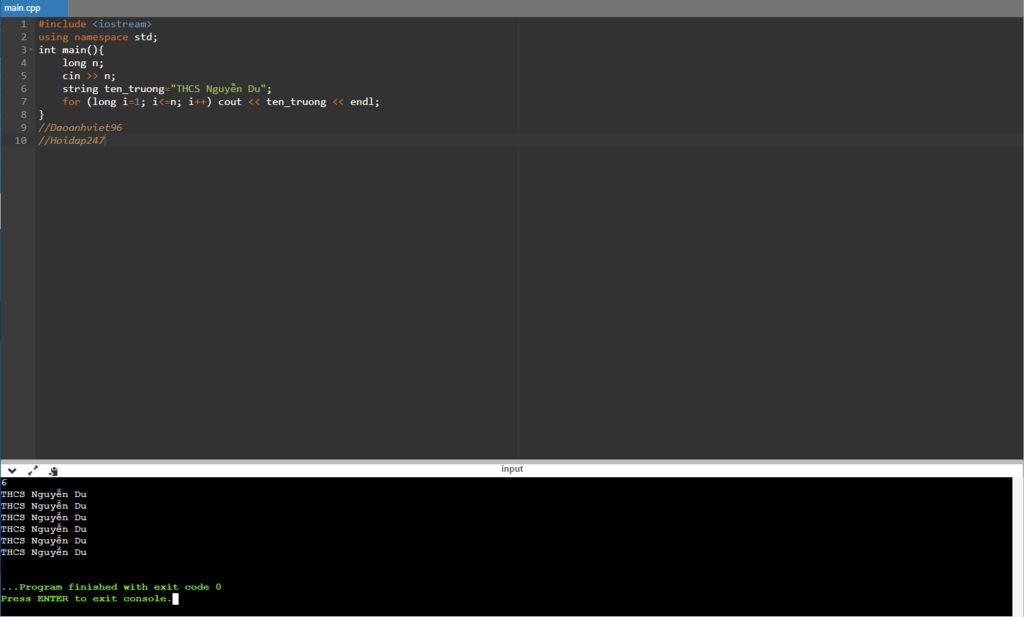
Task: Click line number 1 in the gutter
Action: (24, 24)
